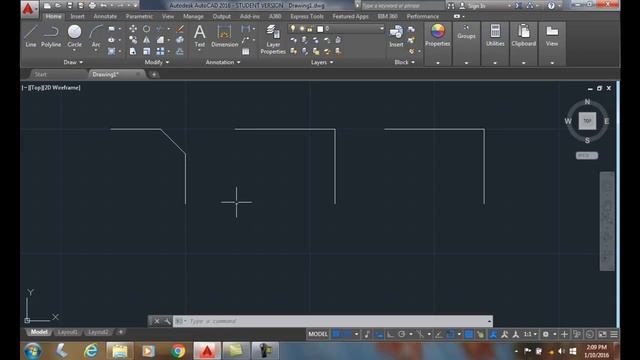Open the Express Tools ribbon tab
Screen dimensions: 640x360
307,16
